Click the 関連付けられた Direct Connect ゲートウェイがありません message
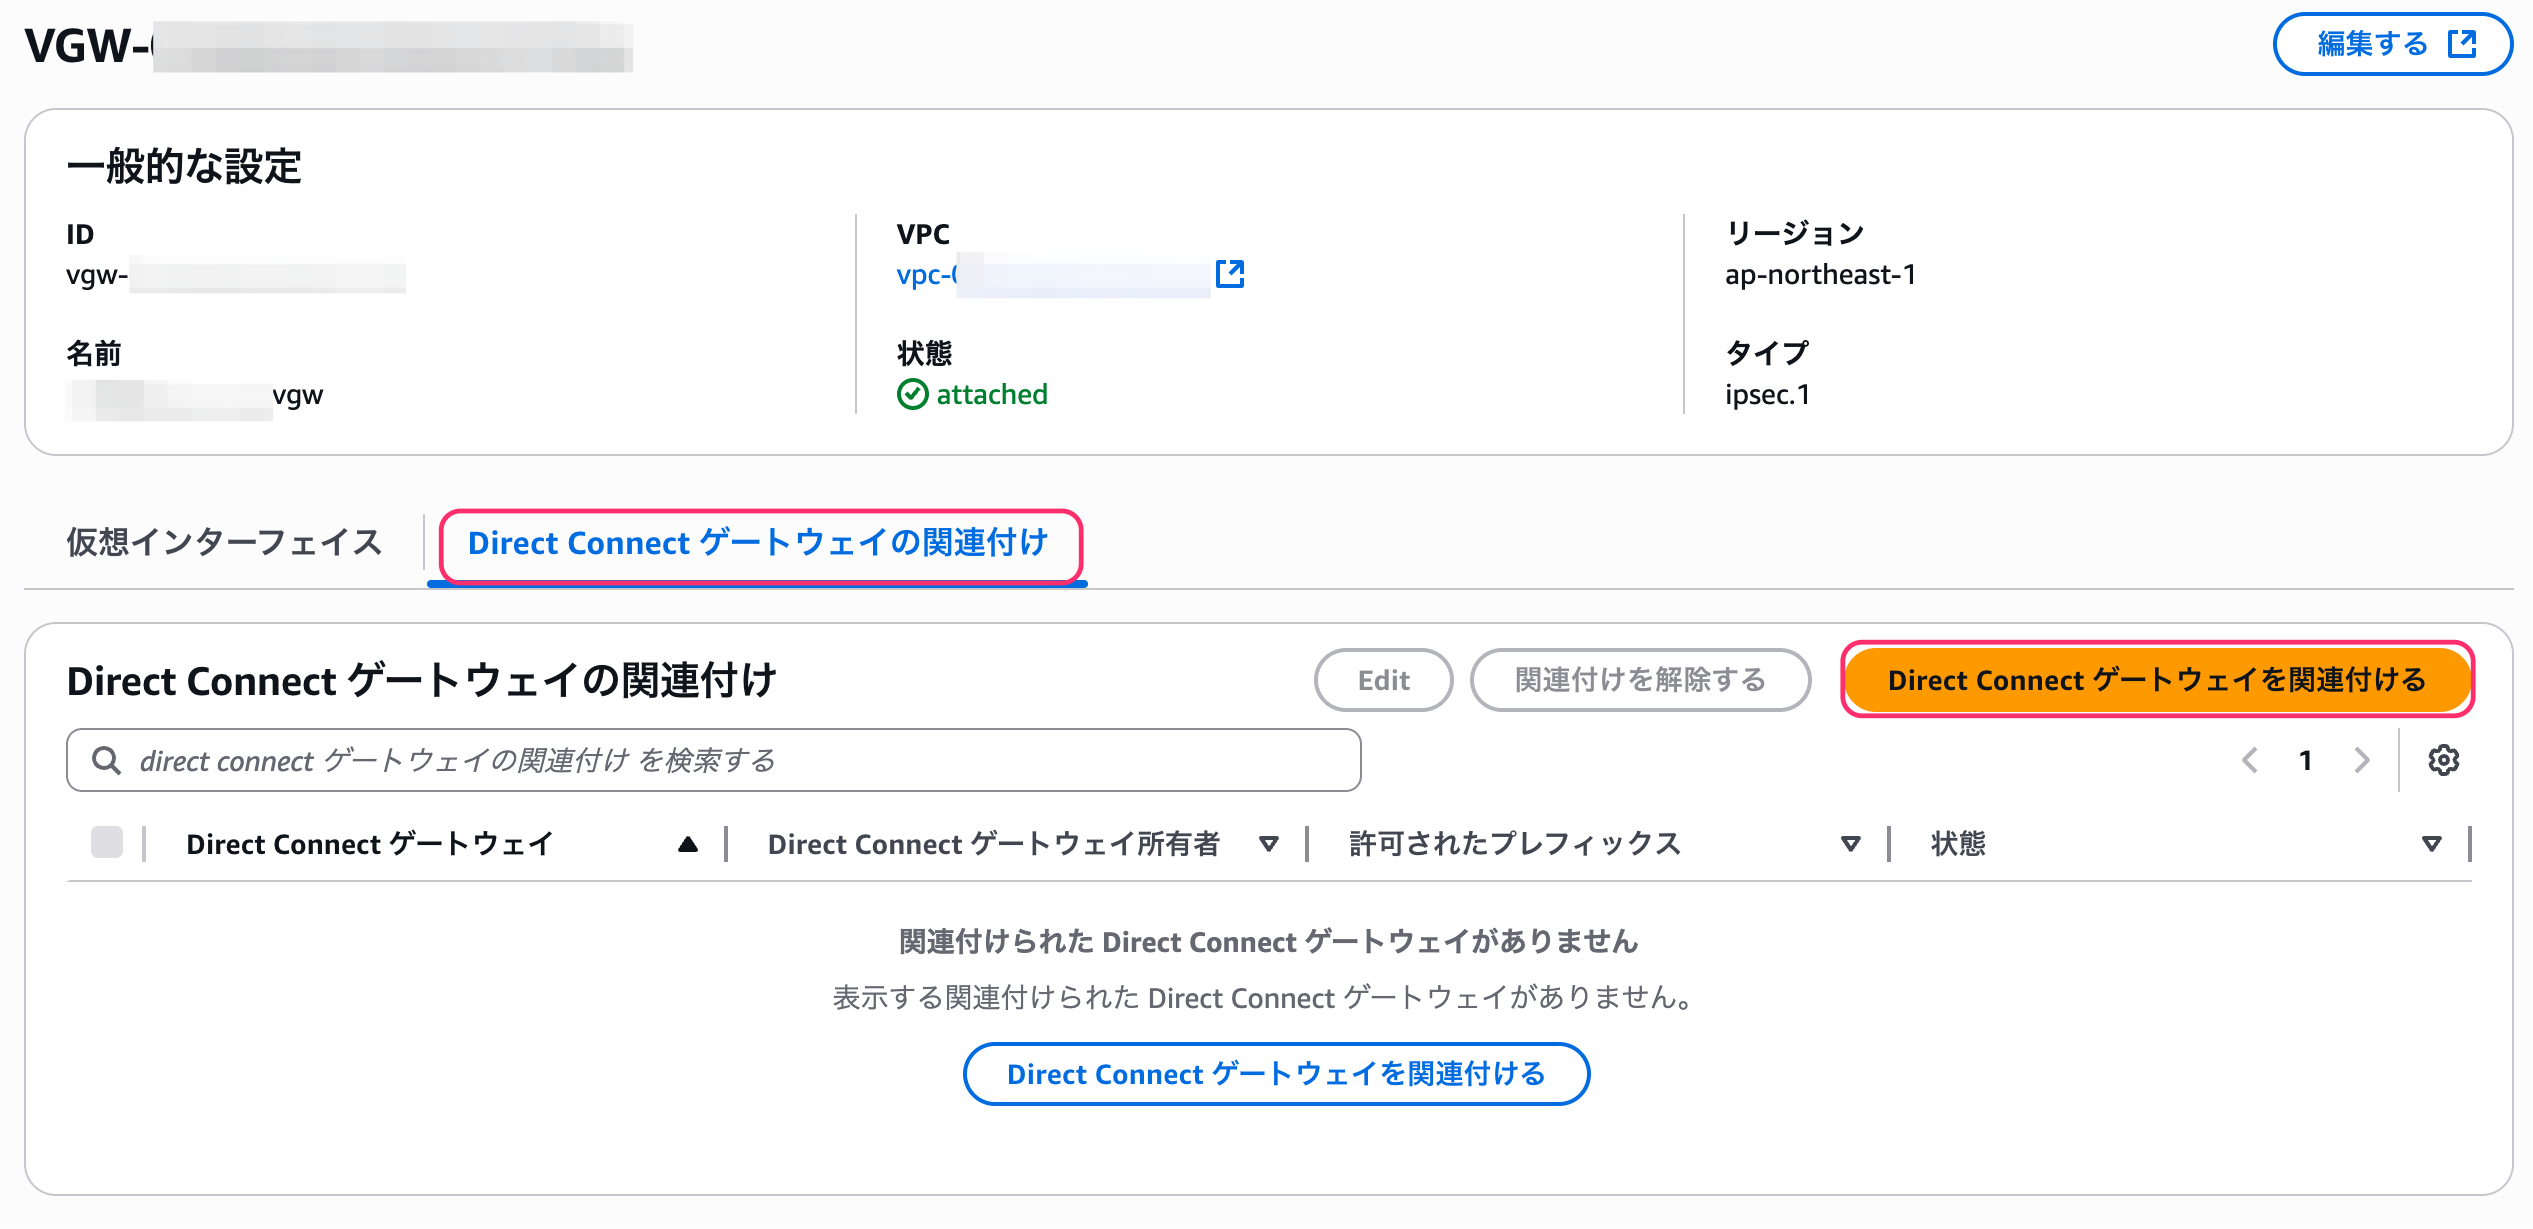The width and height of the screenshot is (2533, 1229). point(1268,941)
